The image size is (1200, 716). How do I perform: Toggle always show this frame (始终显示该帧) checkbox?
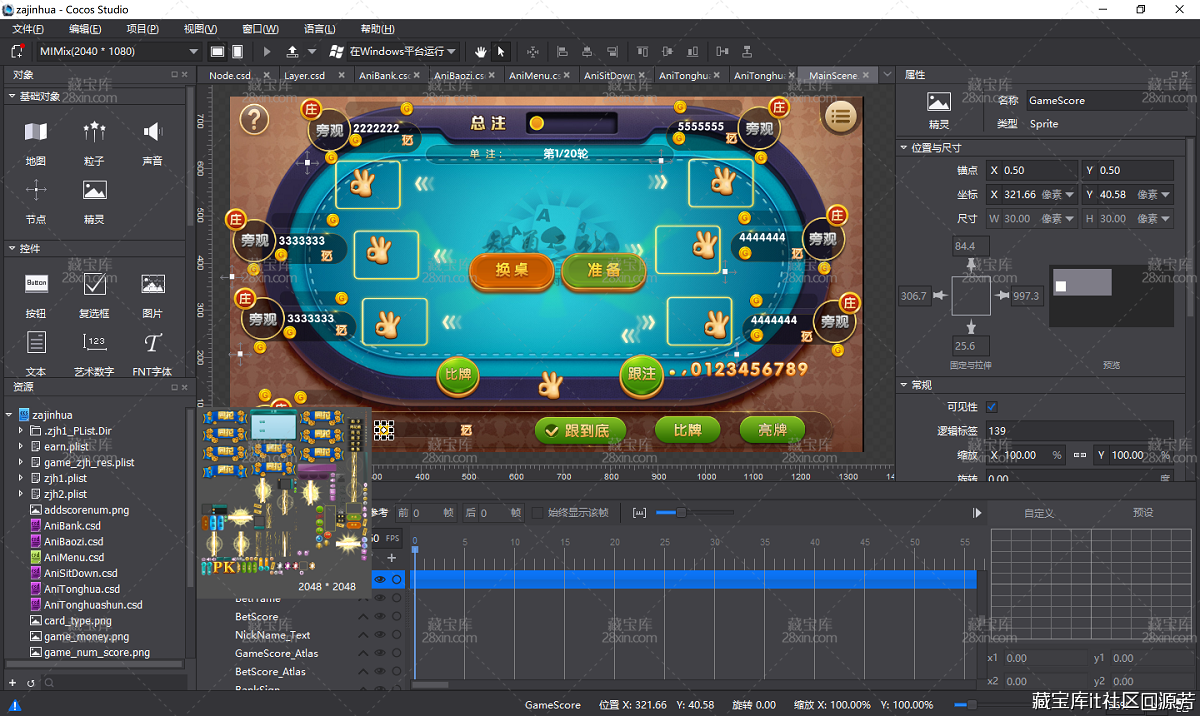(x=538, y=513)
